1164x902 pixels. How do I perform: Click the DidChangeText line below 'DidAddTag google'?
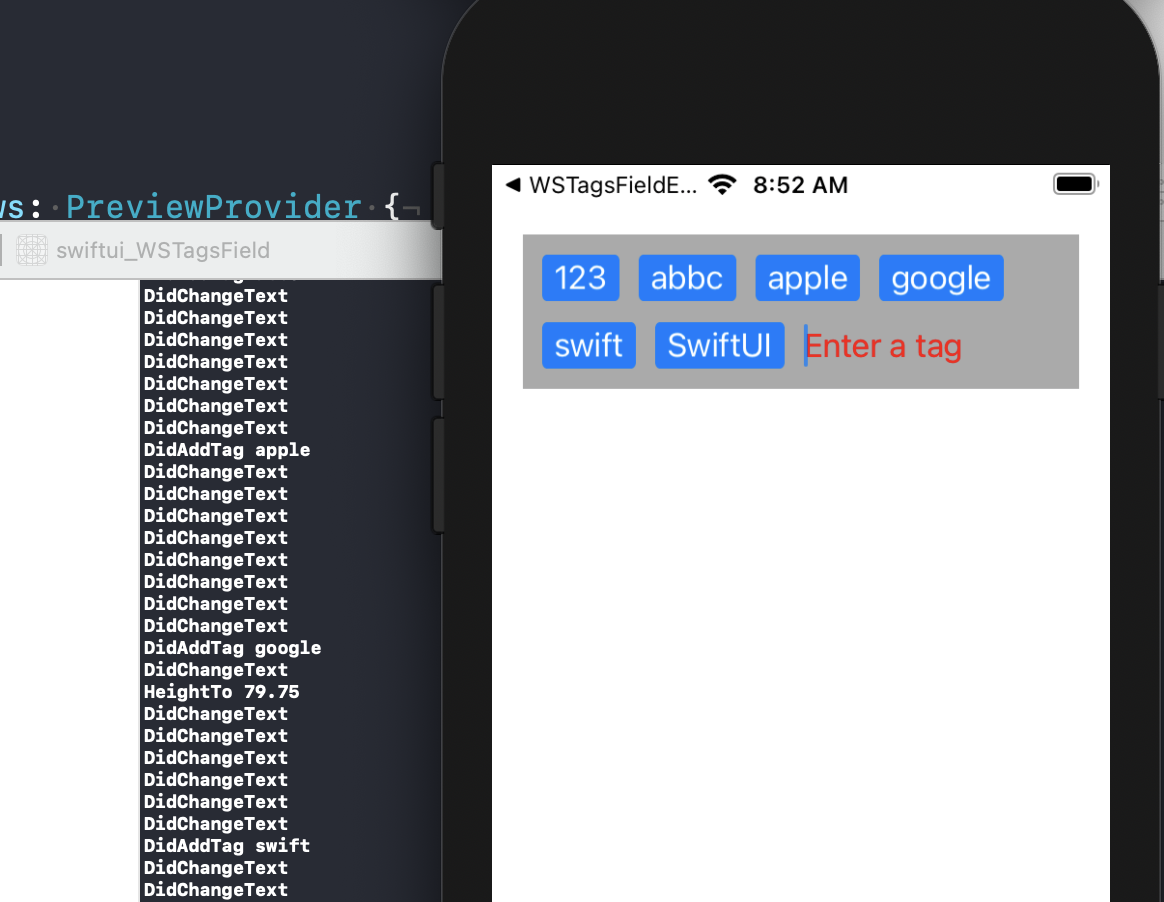point(216,670)
